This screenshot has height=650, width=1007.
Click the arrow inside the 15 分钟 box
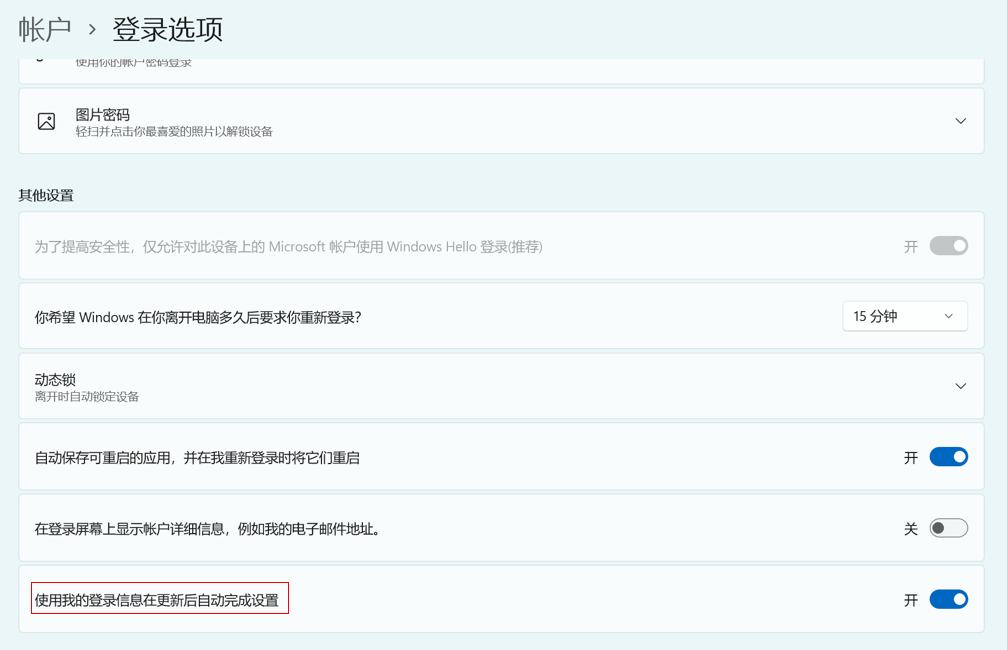[x=948, y=316]
